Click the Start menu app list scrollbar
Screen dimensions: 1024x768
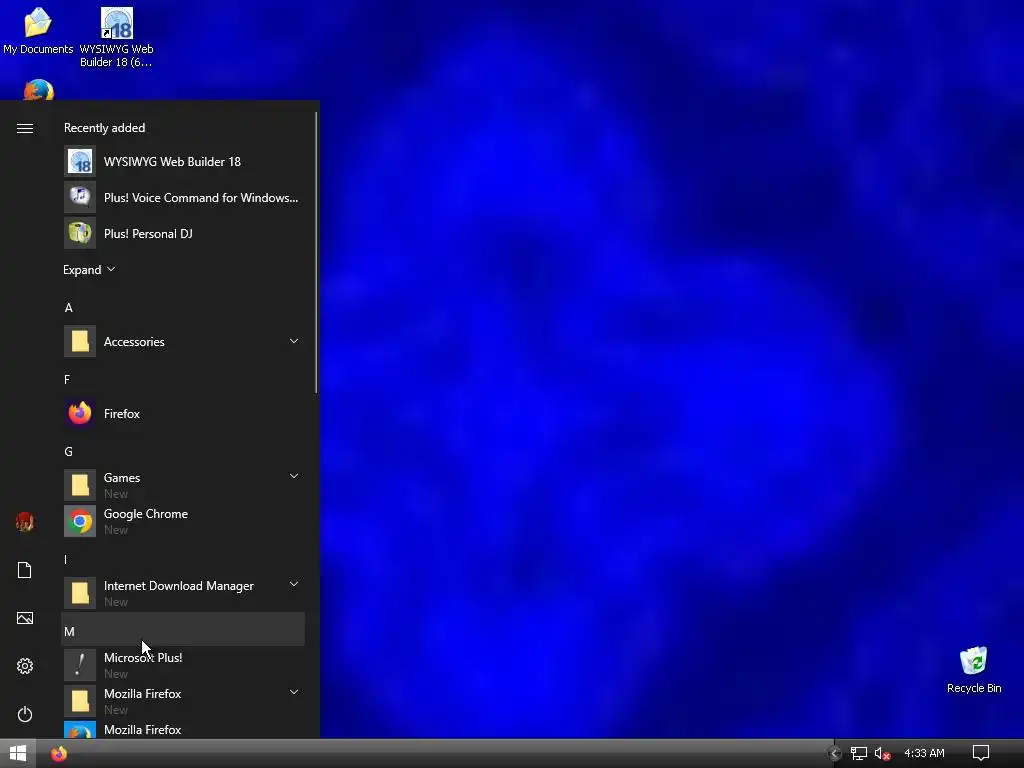point(316,252)
